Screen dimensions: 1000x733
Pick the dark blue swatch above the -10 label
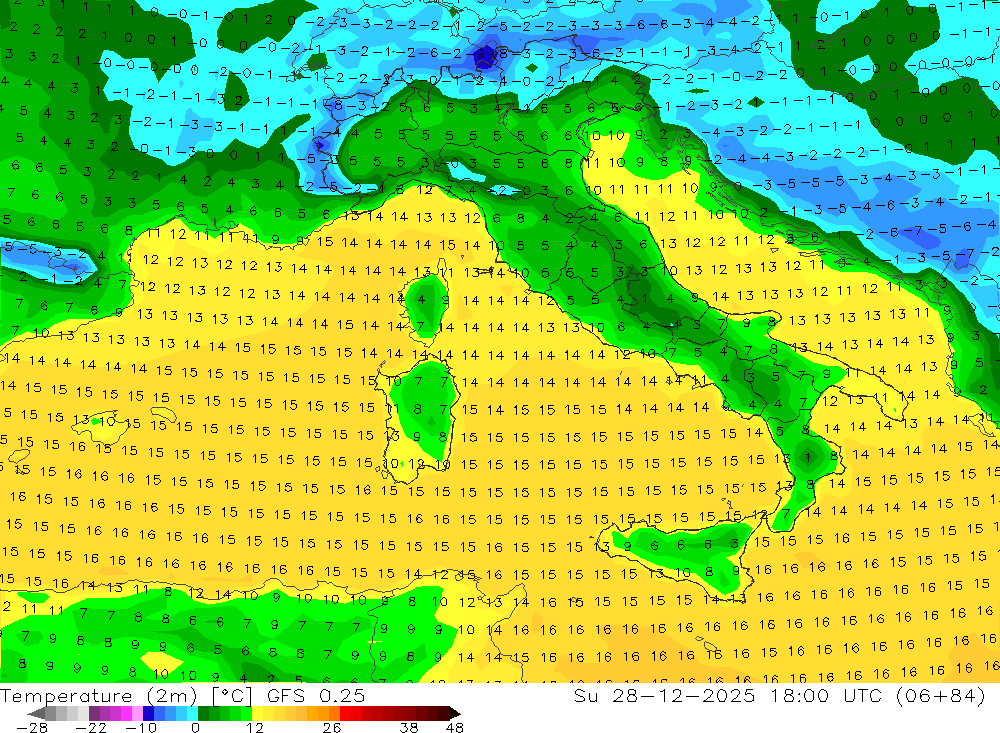point(148,714)
